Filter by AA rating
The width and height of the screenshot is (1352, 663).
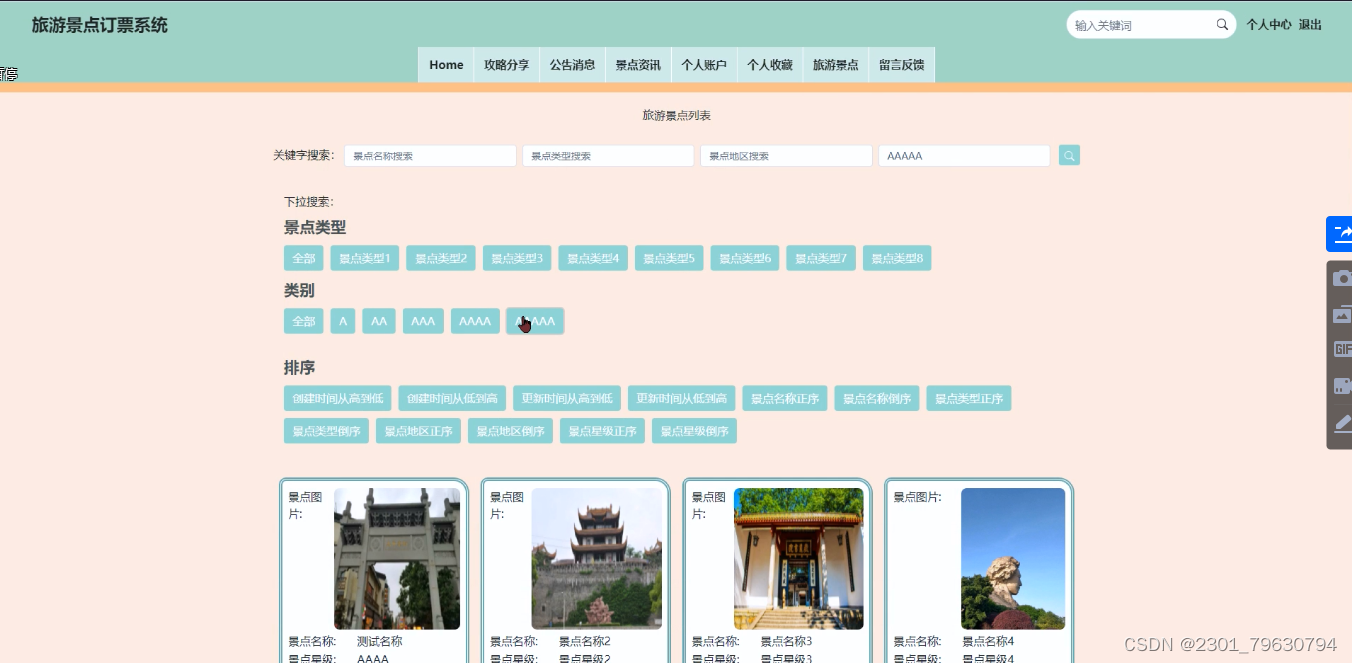point(379,321)
